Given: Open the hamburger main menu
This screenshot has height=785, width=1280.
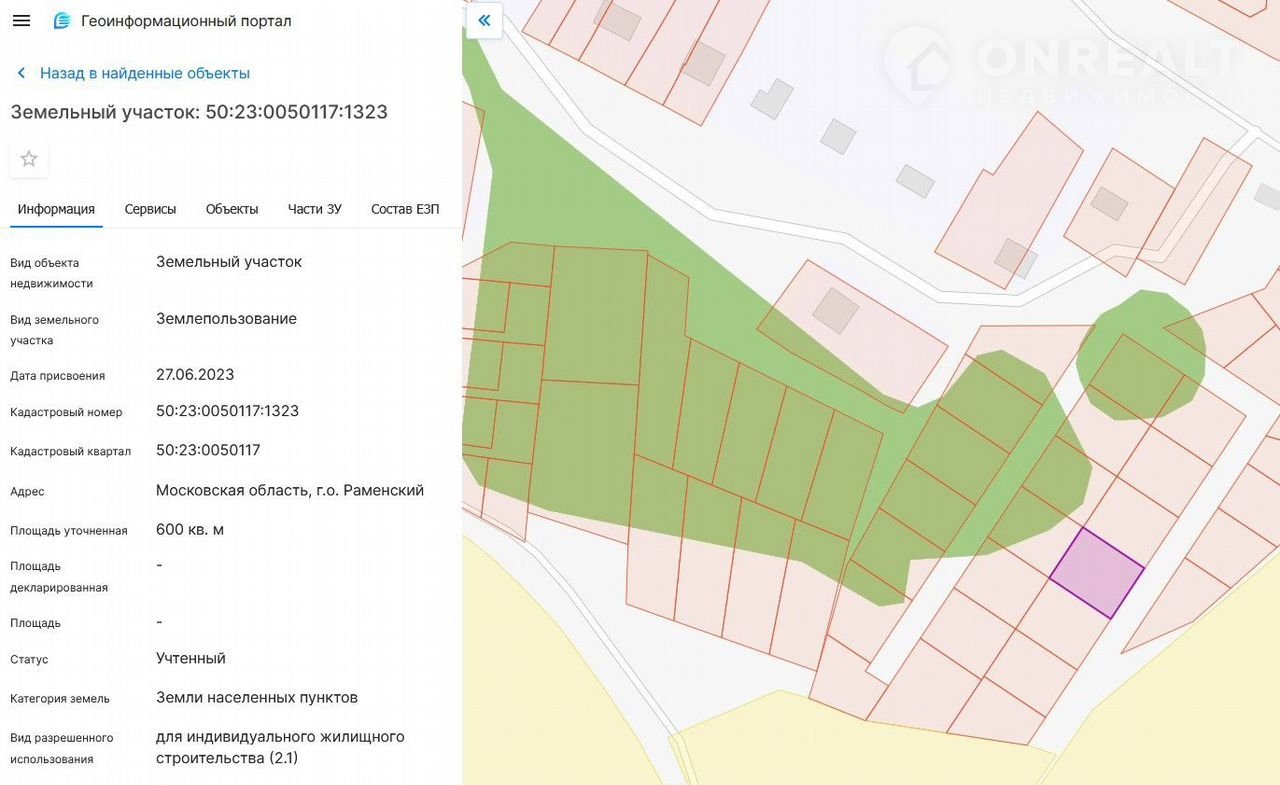Looking at the screenshot, I should 21,21.
